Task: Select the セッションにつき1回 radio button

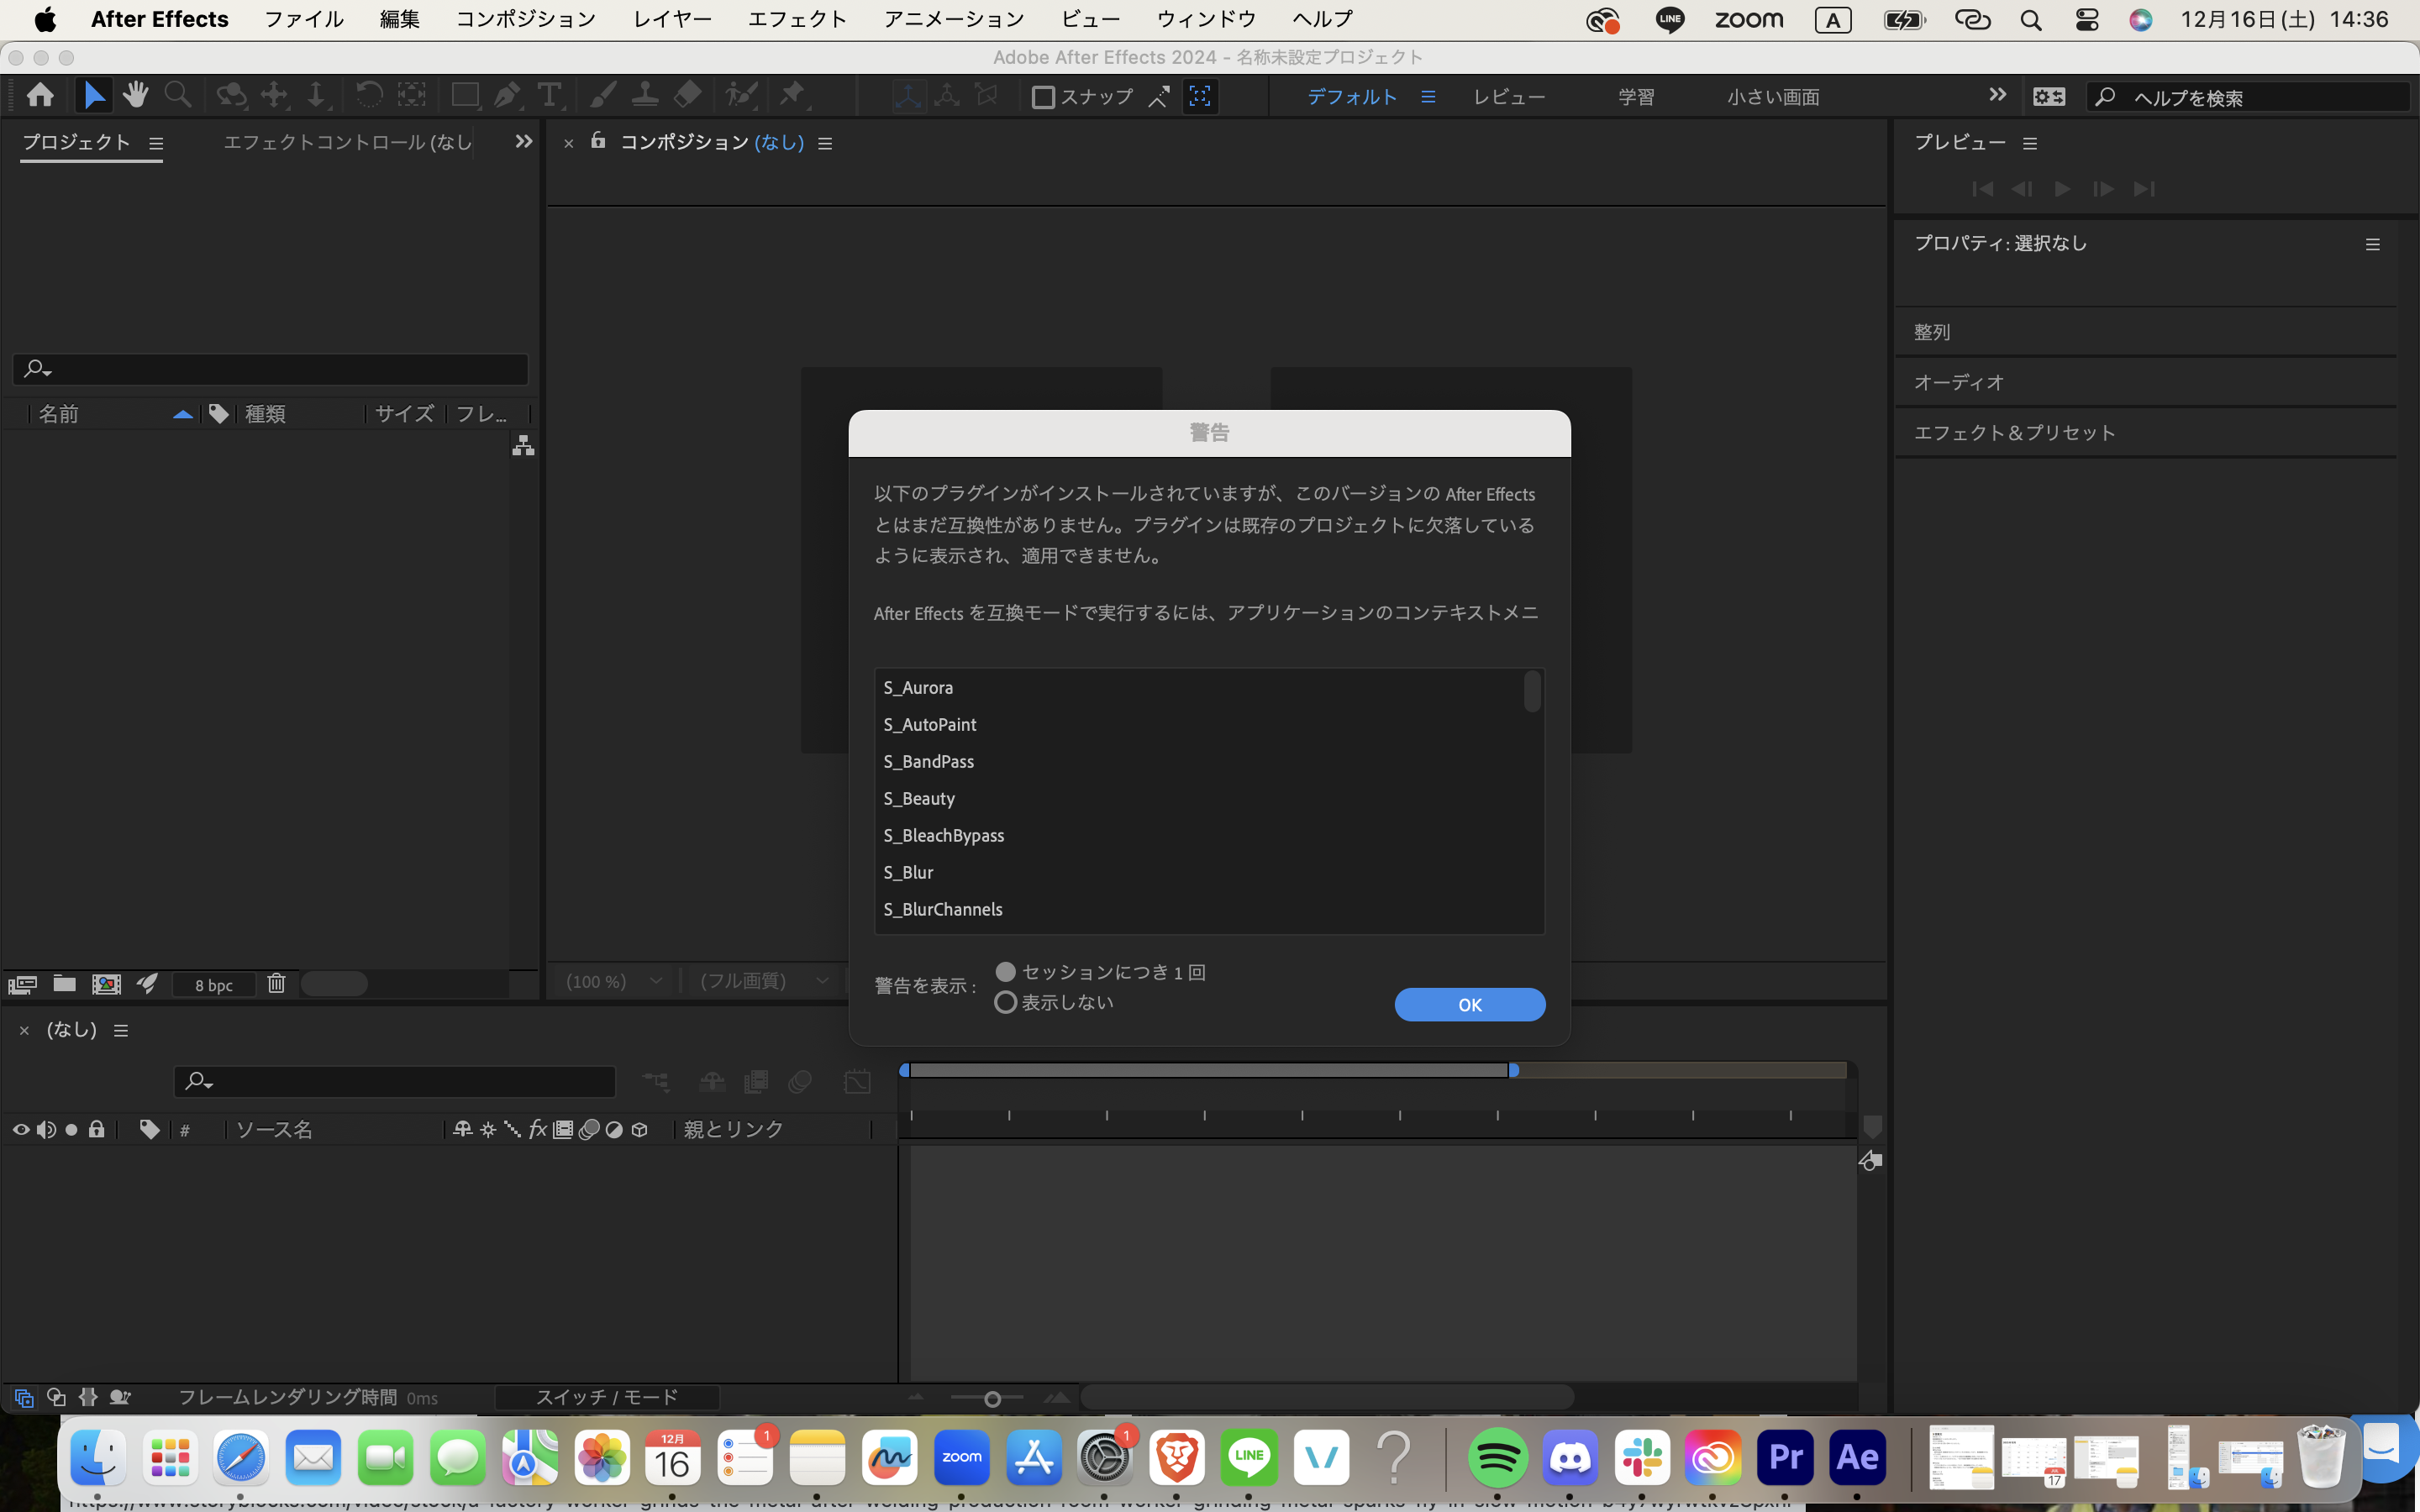Action: (1005, 971)
